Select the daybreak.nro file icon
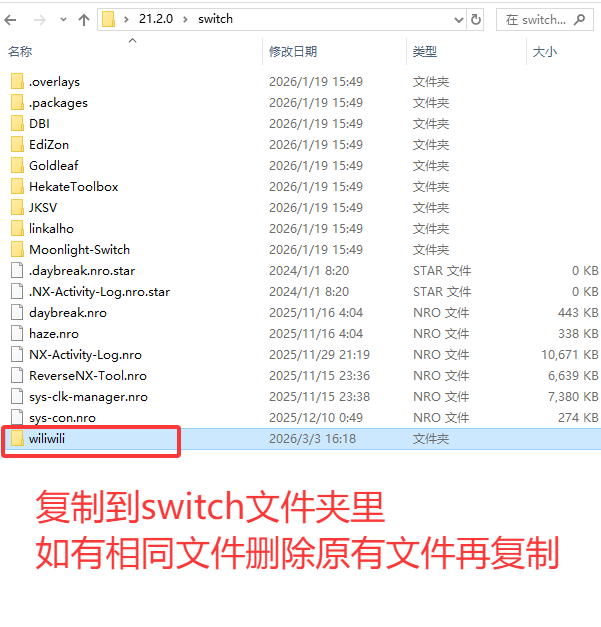Screen dimensions: 601x627 [x=17, y=313]
